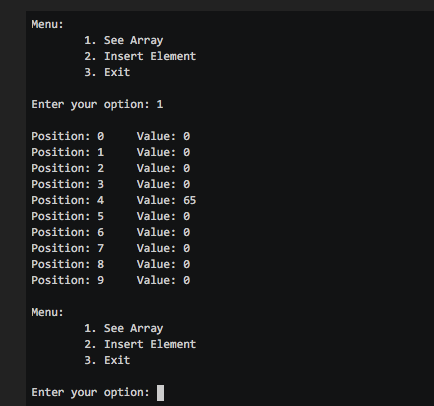Click the 'Value: 0' next to Position 1
The height and width of the screenshot is (406, 434).
tap(163, 152)
